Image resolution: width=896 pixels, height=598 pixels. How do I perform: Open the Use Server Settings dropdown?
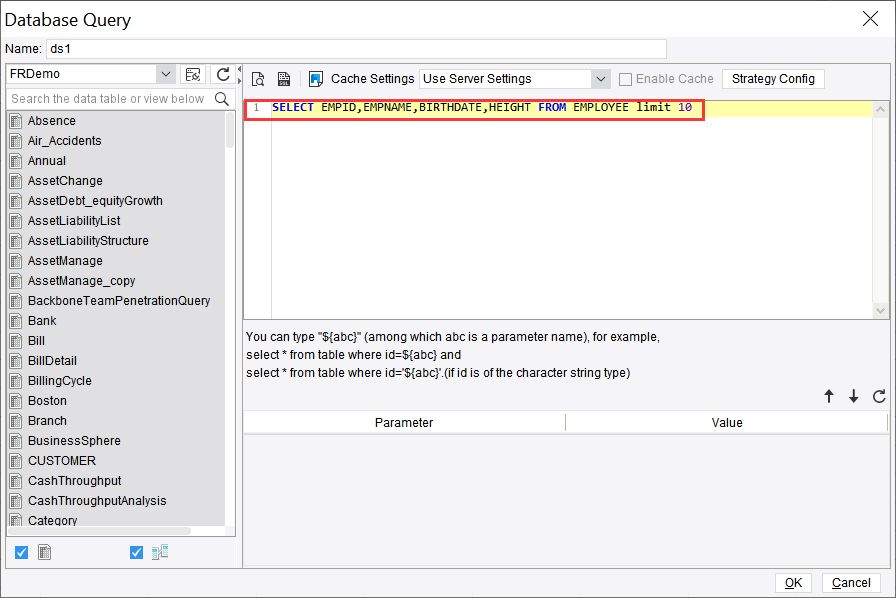[601, 78]
